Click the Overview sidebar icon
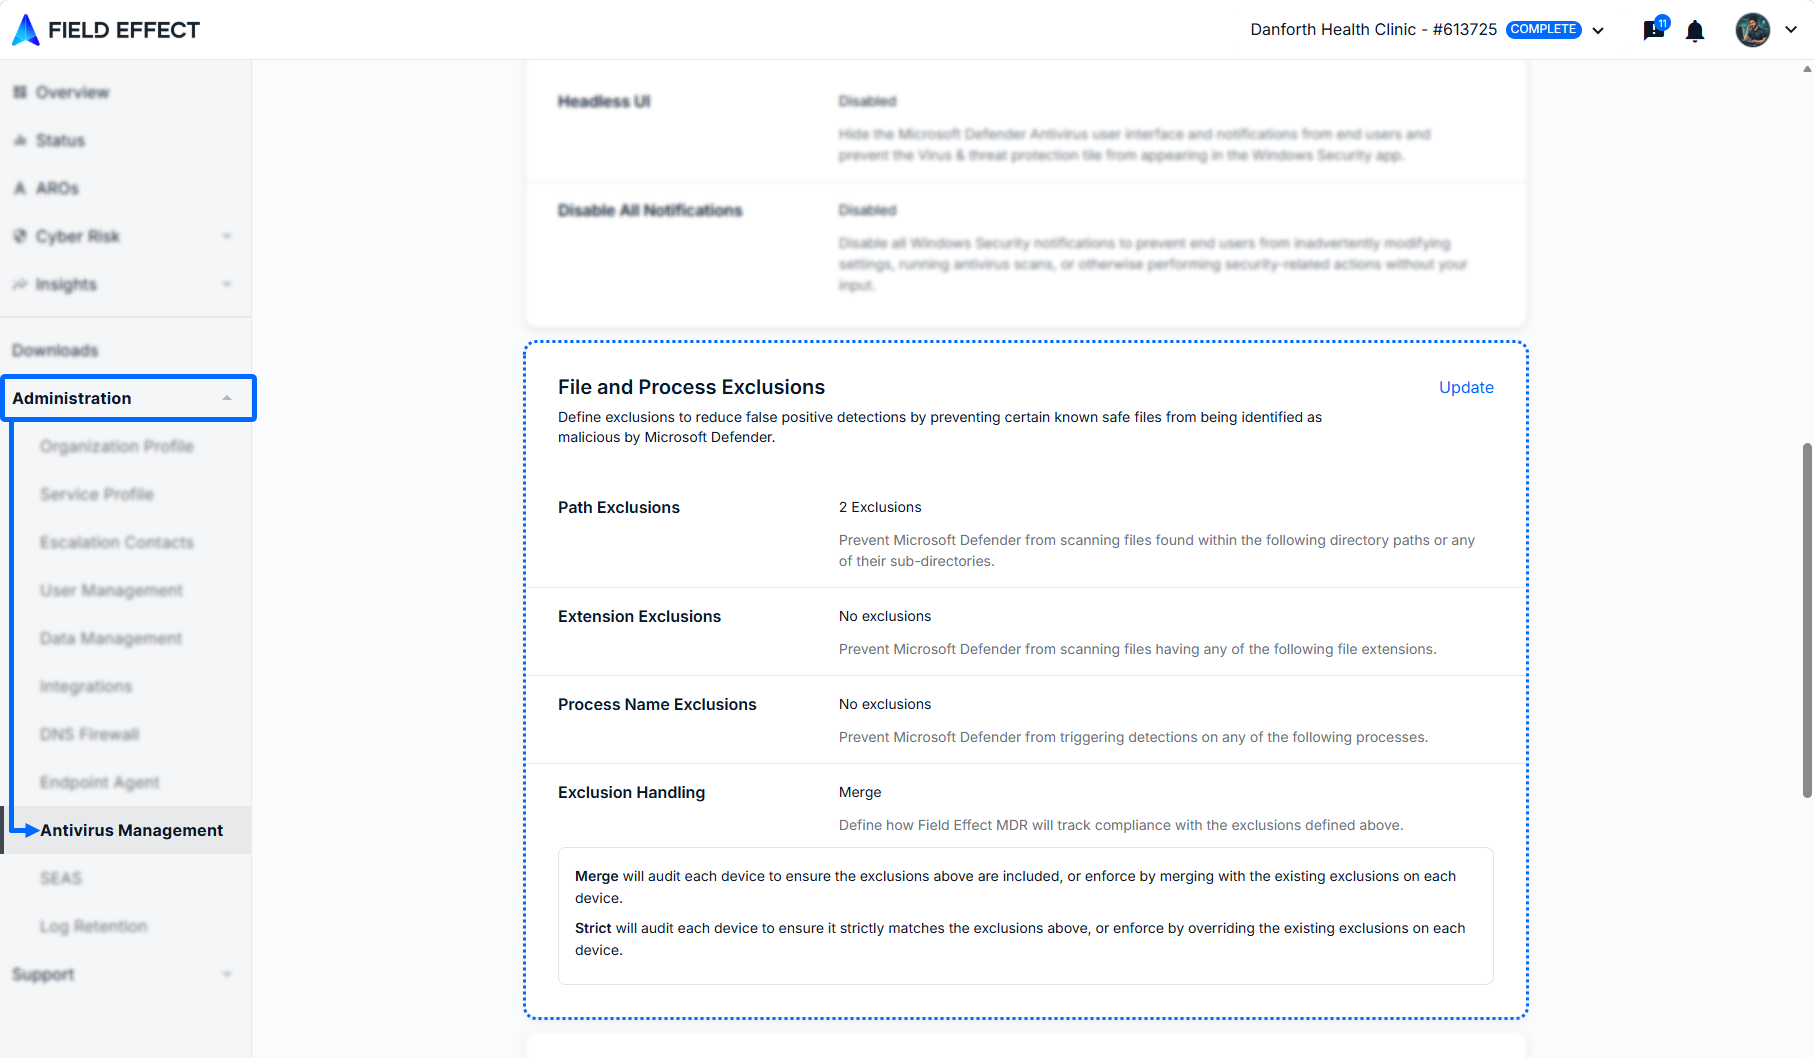1814x1058 pixels. tap(20, 92)
